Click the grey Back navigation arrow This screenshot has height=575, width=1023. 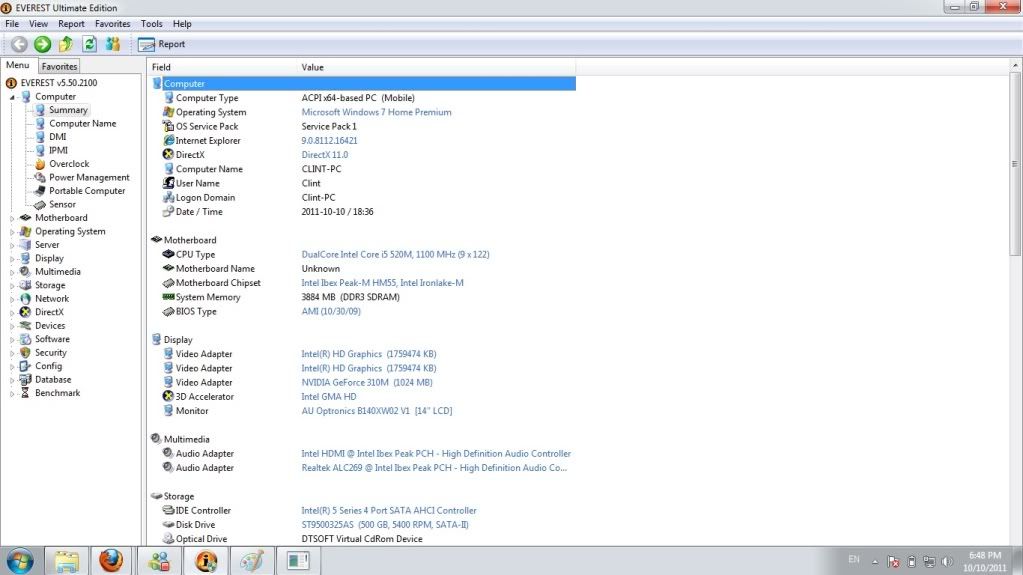19,44
